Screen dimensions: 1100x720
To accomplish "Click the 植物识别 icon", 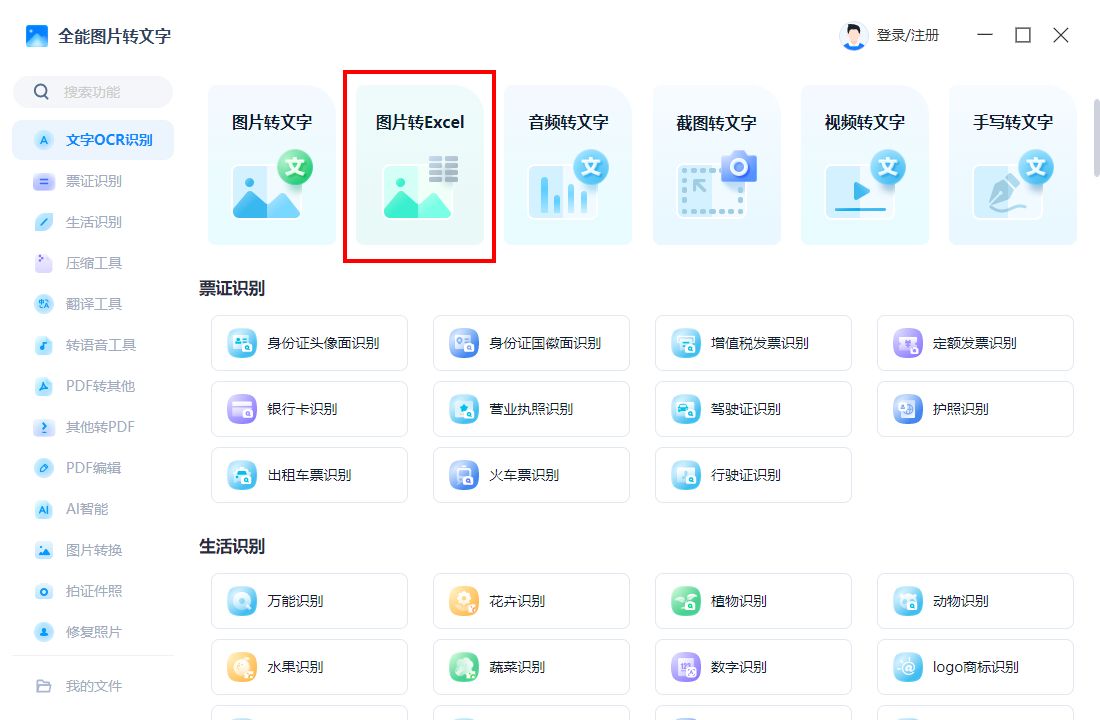I will pyautogui.click(x=685, y=601).
